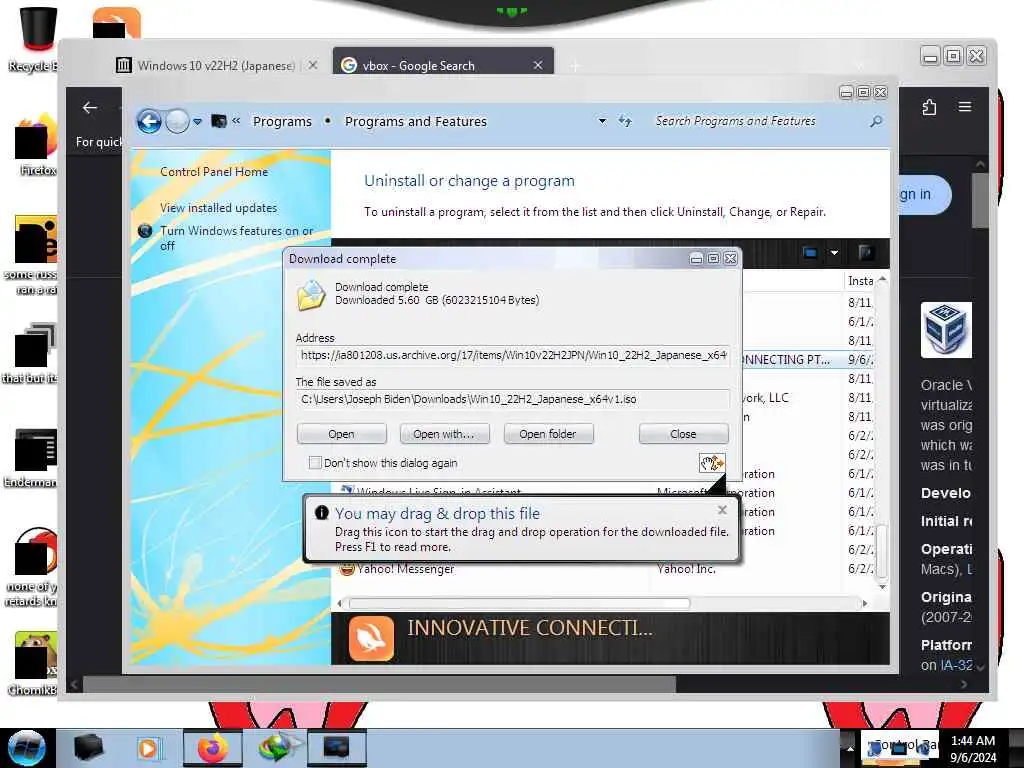Viewport: 1024px width, 768px height.
Task: Open the Firefox hamburger menu
Action: [965, 107]
